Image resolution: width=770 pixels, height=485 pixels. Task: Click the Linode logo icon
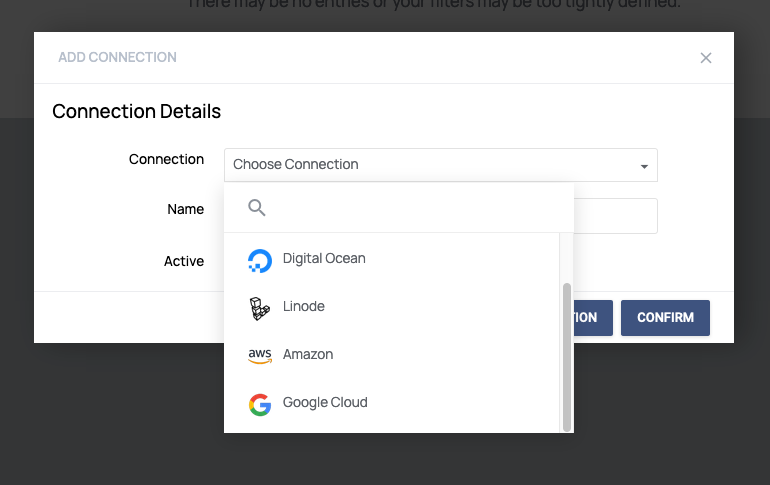pos(260,309)
